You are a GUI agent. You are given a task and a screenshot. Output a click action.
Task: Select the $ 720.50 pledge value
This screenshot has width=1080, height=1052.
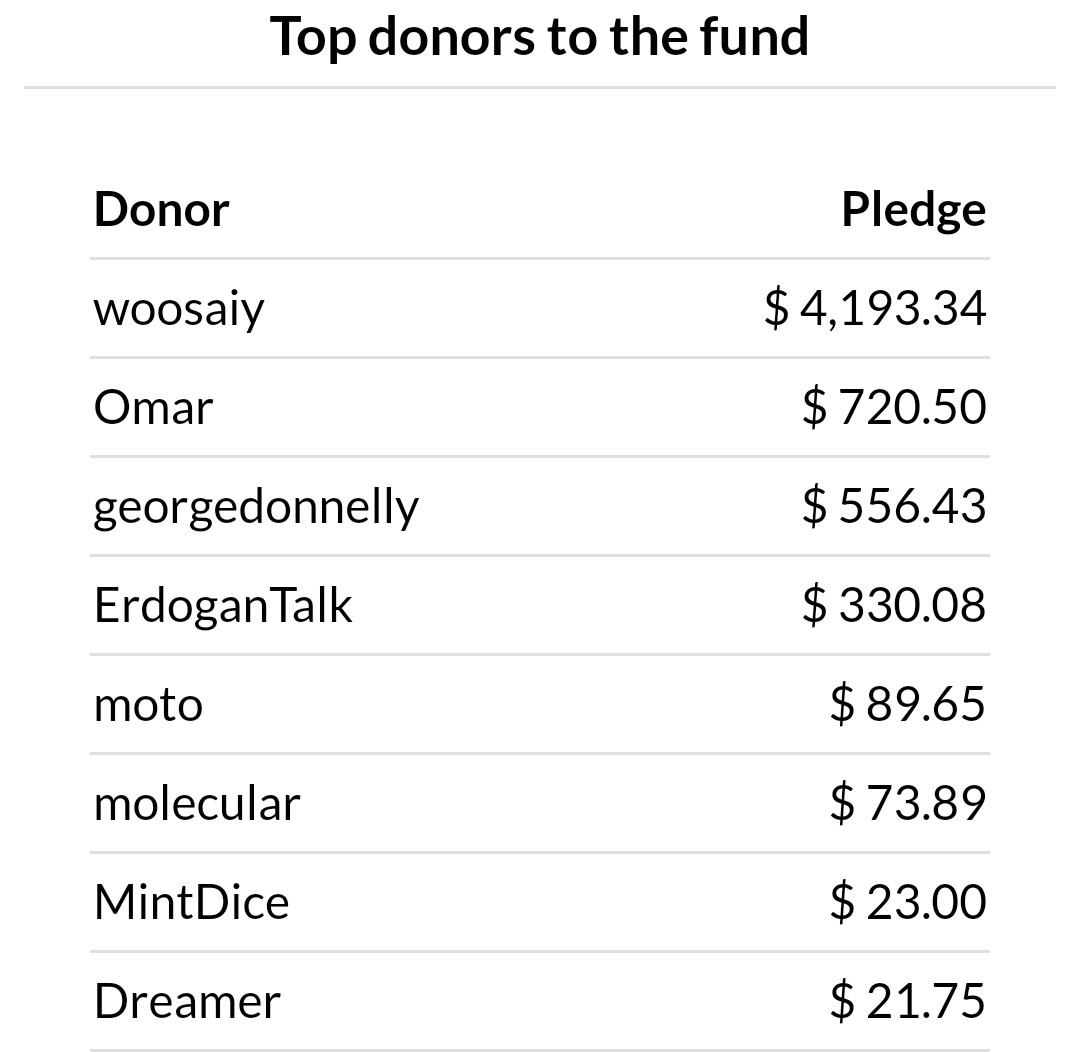pyautogui.click(x=894, y=407)
